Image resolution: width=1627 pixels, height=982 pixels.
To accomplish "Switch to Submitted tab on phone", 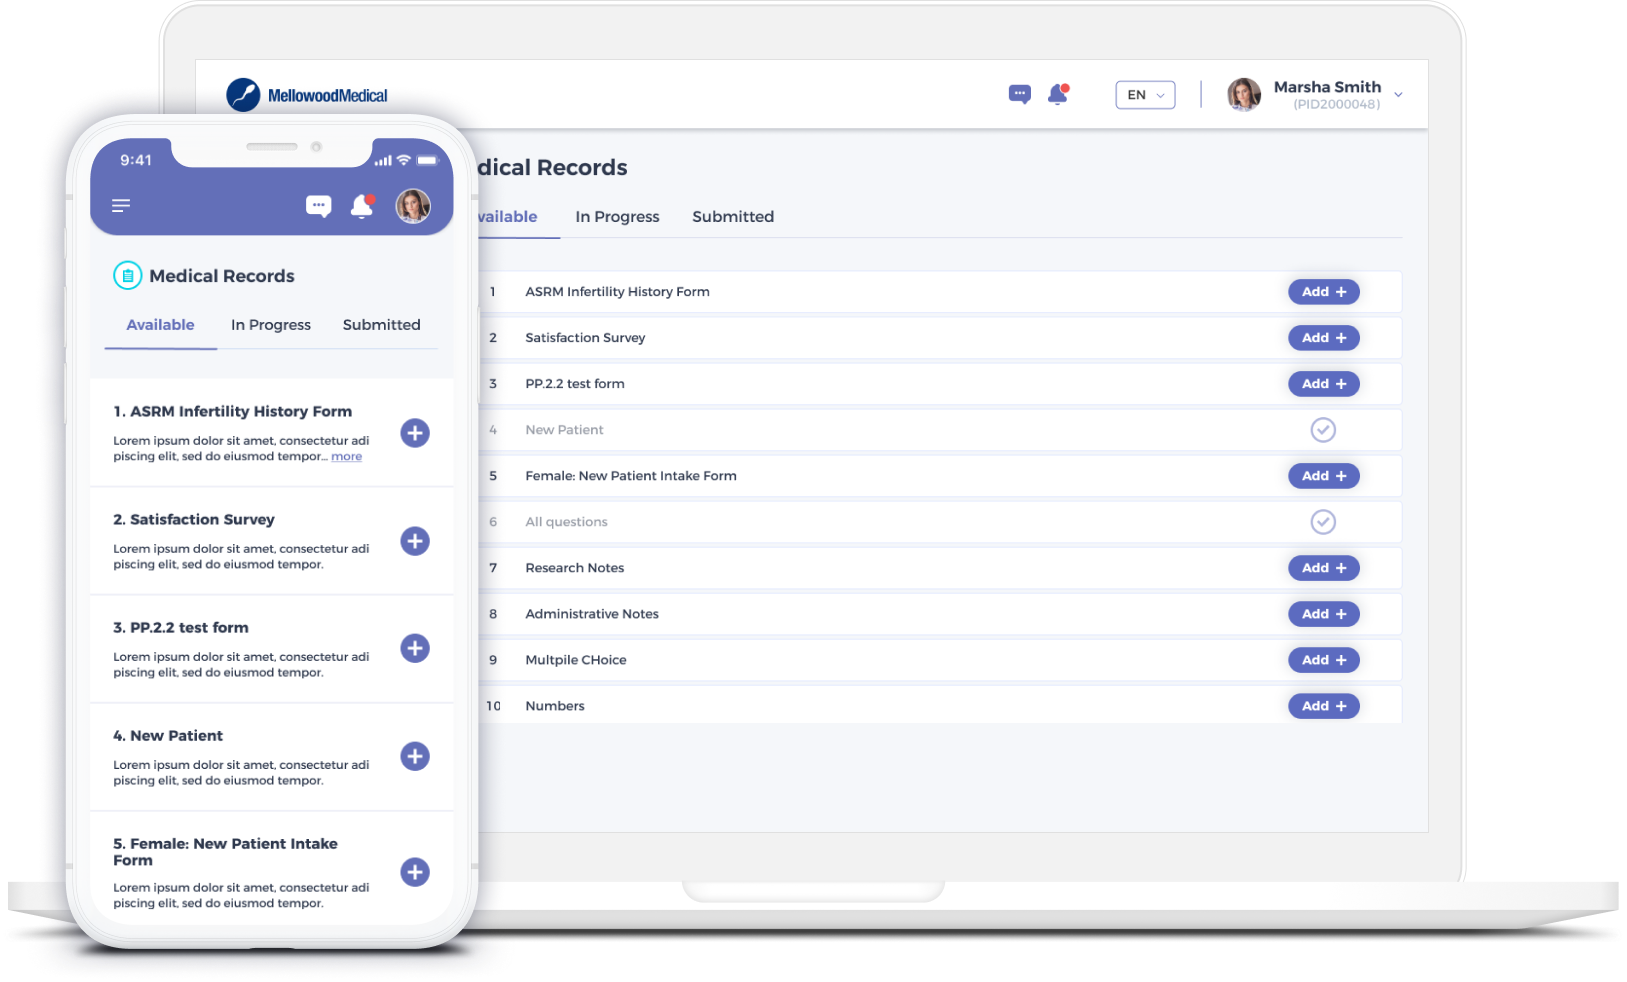I will tap(381, 325).
